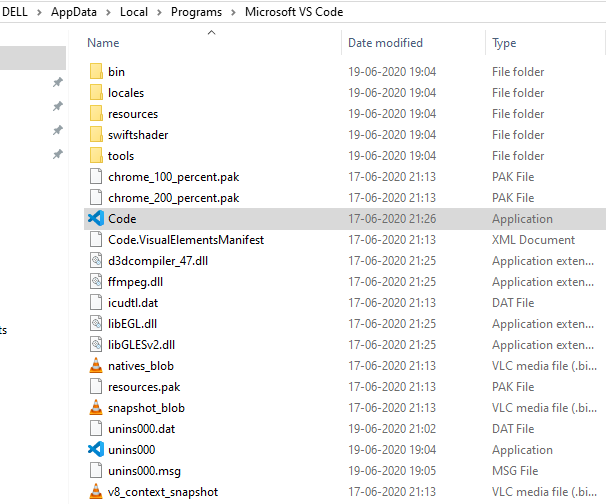The width and height of the screenshot is (606, 504).
Task: Select the bin folder name
Action: [116, 72]
